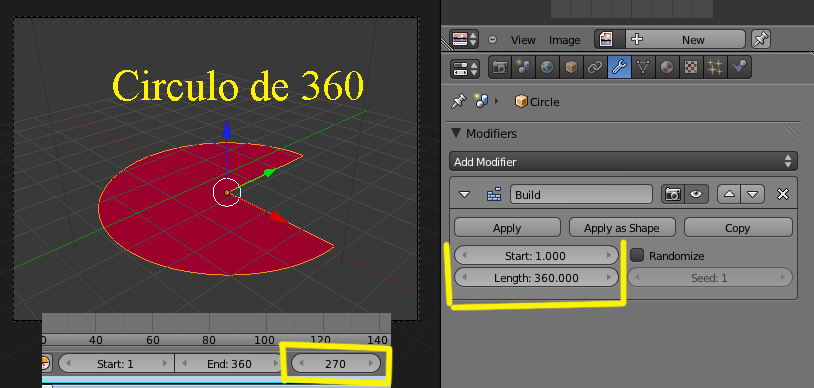Image resolution: width=814 pixels, height=388 pixels.
Task: Switch to the Particles properties tab
Action: pyautogui.click(x=715, y=68)
